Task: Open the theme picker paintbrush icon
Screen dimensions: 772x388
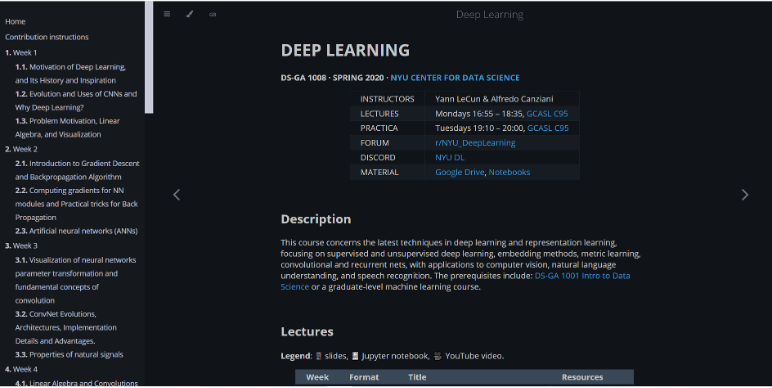Action: [x=190, y=14]
